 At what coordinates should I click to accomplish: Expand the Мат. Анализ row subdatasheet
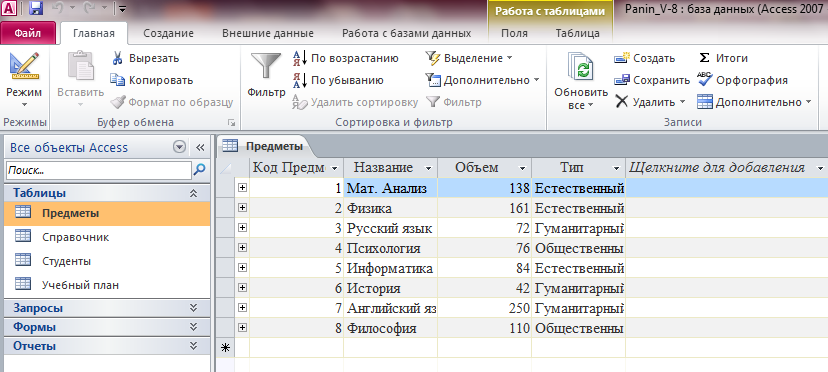(242, 188)
